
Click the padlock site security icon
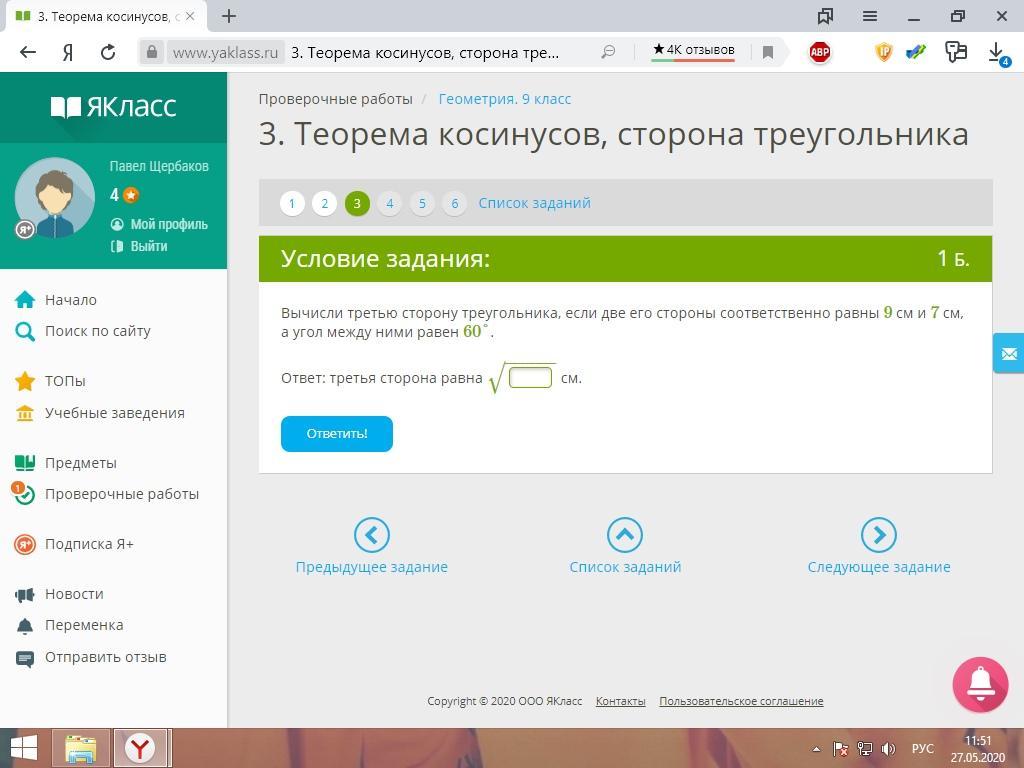152,52
